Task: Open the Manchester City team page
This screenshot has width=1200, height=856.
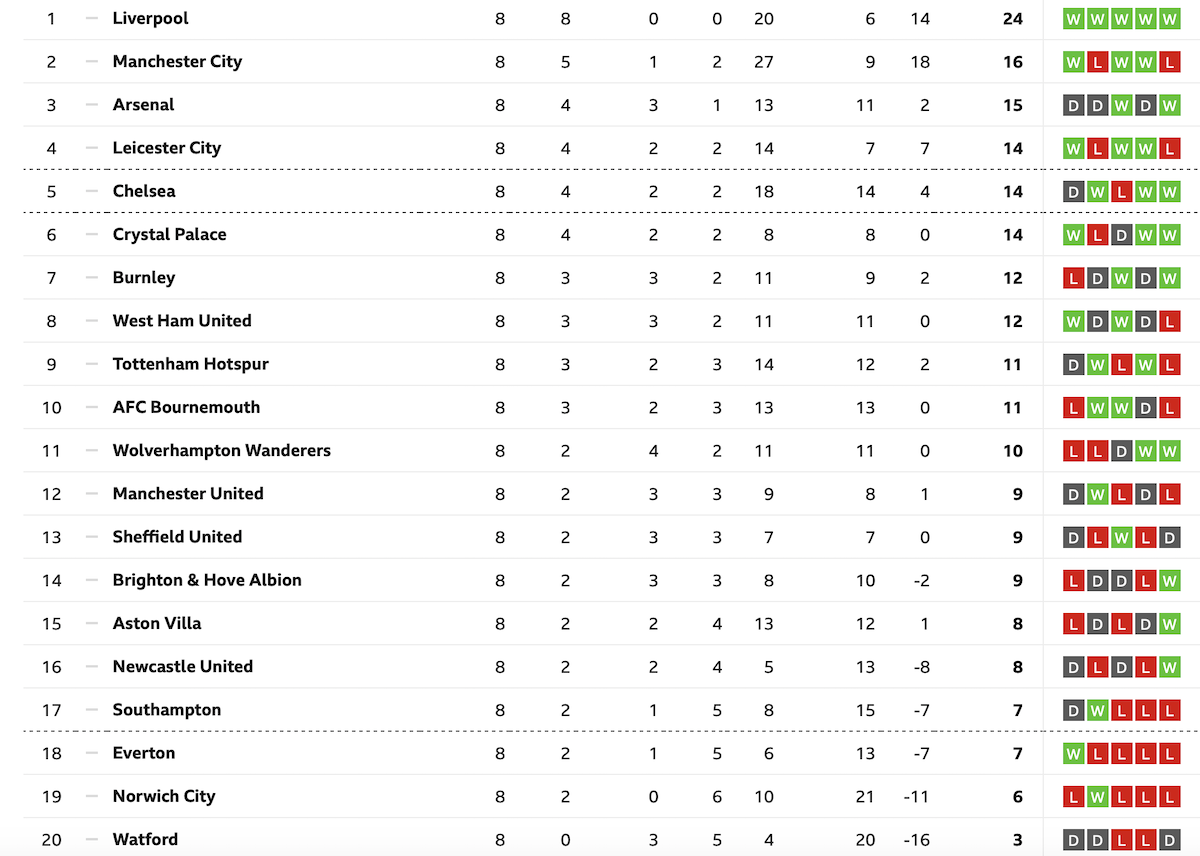Action: click(x=177, y=61)
